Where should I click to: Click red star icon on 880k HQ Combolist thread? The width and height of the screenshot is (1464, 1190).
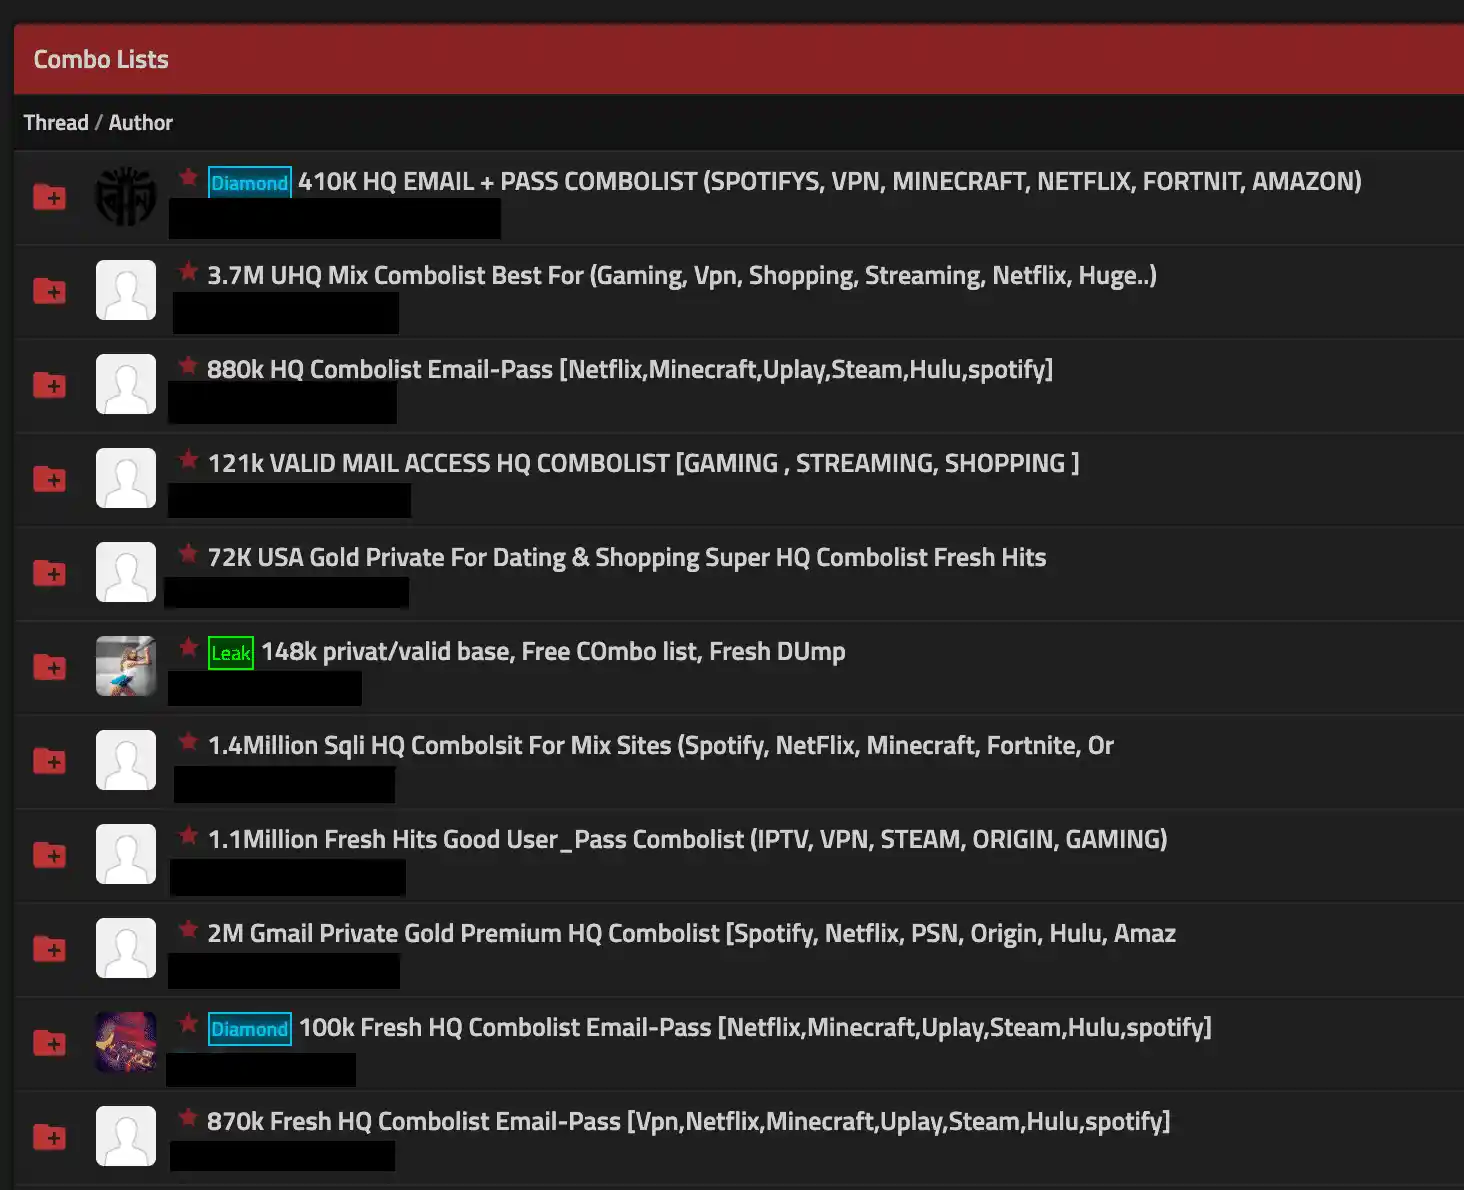click(188, 366)
